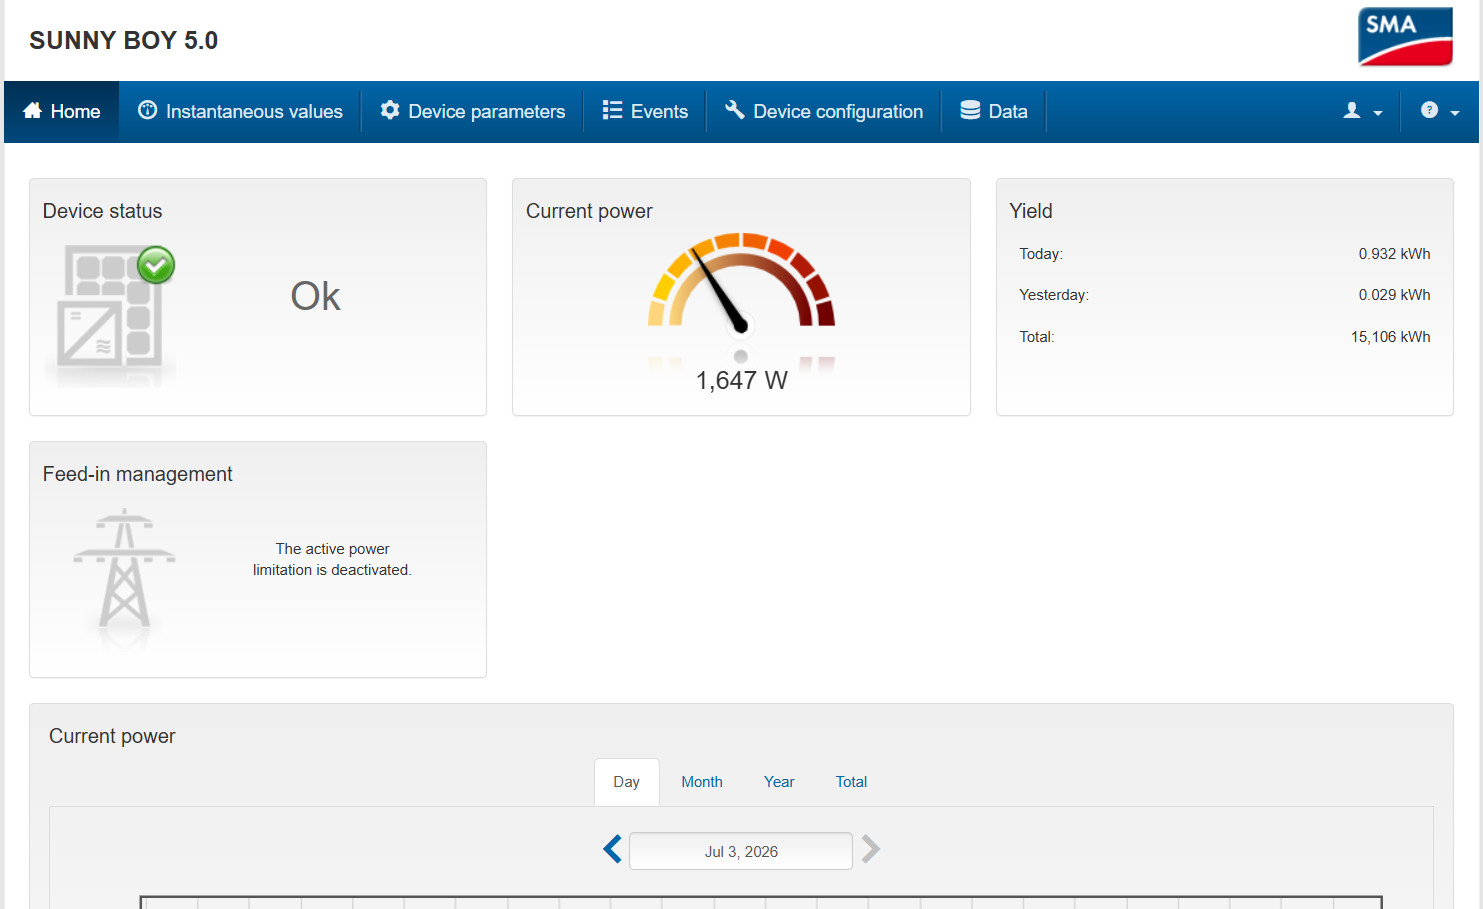Open the Events menu

(645, 111)
